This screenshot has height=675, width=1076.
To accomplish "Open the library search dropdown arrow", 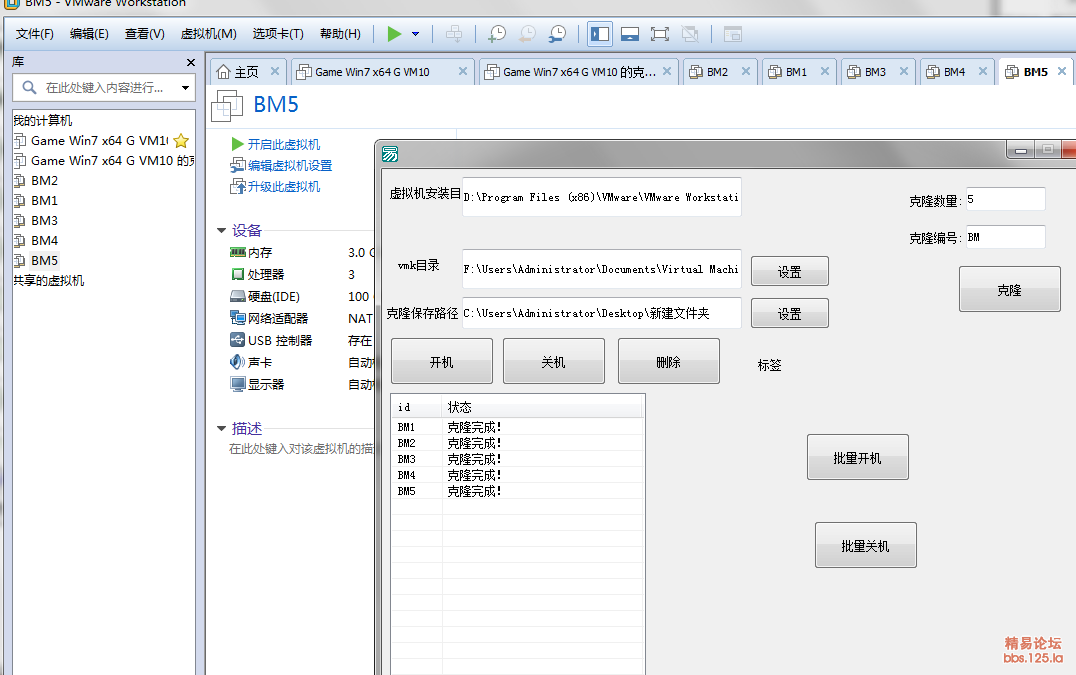I will click(185, 88).
